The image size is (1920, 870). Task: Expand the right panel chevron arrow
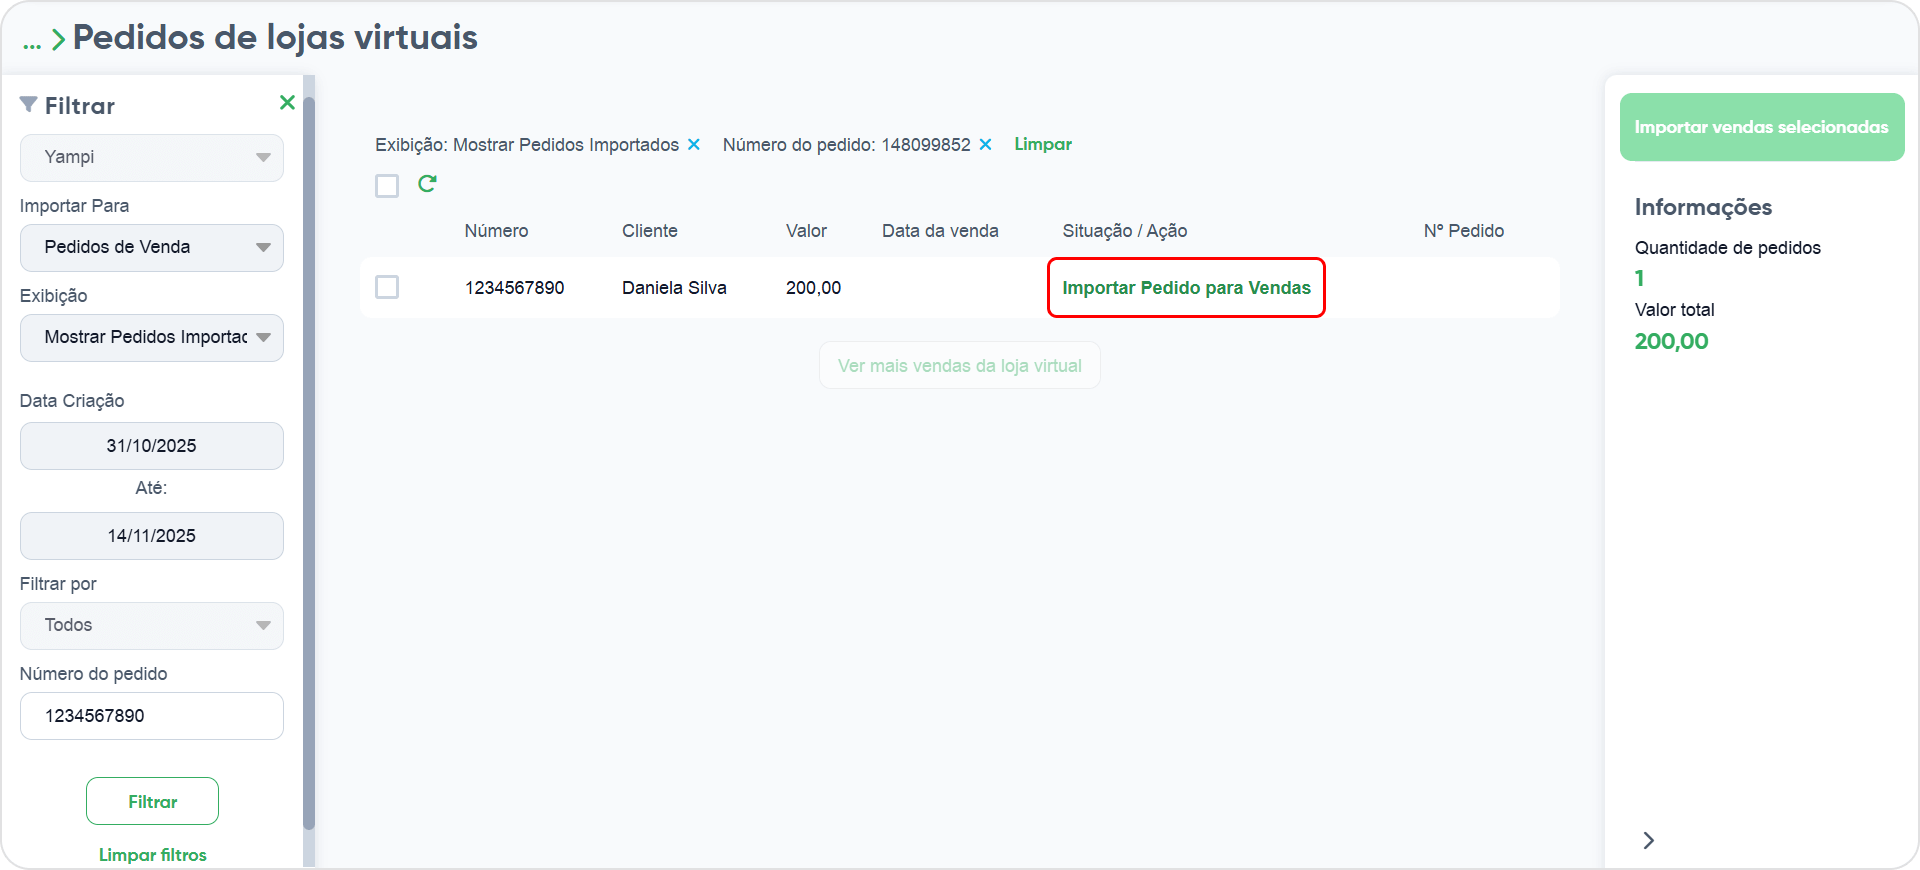[1648, 840]
